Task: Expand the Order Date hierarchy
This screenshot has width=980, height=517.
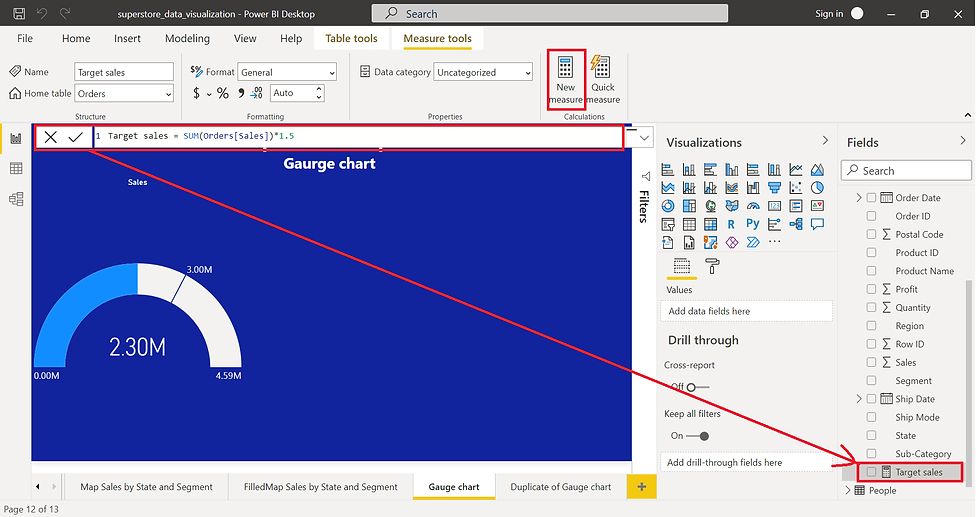Action: point(859,198)
